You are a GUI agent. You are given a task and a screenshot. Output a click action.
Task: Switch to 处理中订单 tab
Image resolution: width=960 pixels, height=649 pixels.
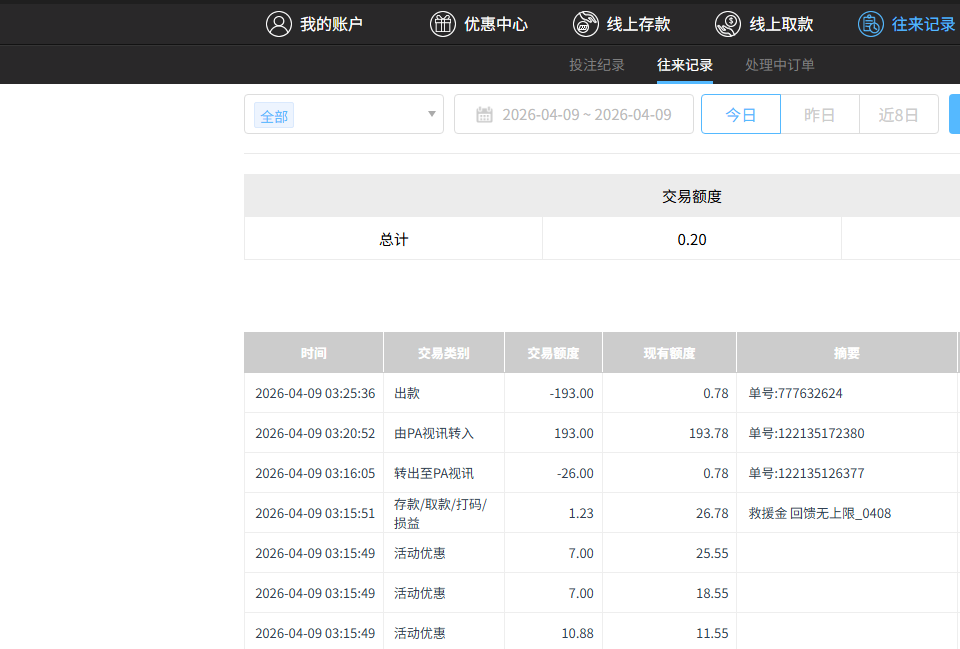point(780,65)
